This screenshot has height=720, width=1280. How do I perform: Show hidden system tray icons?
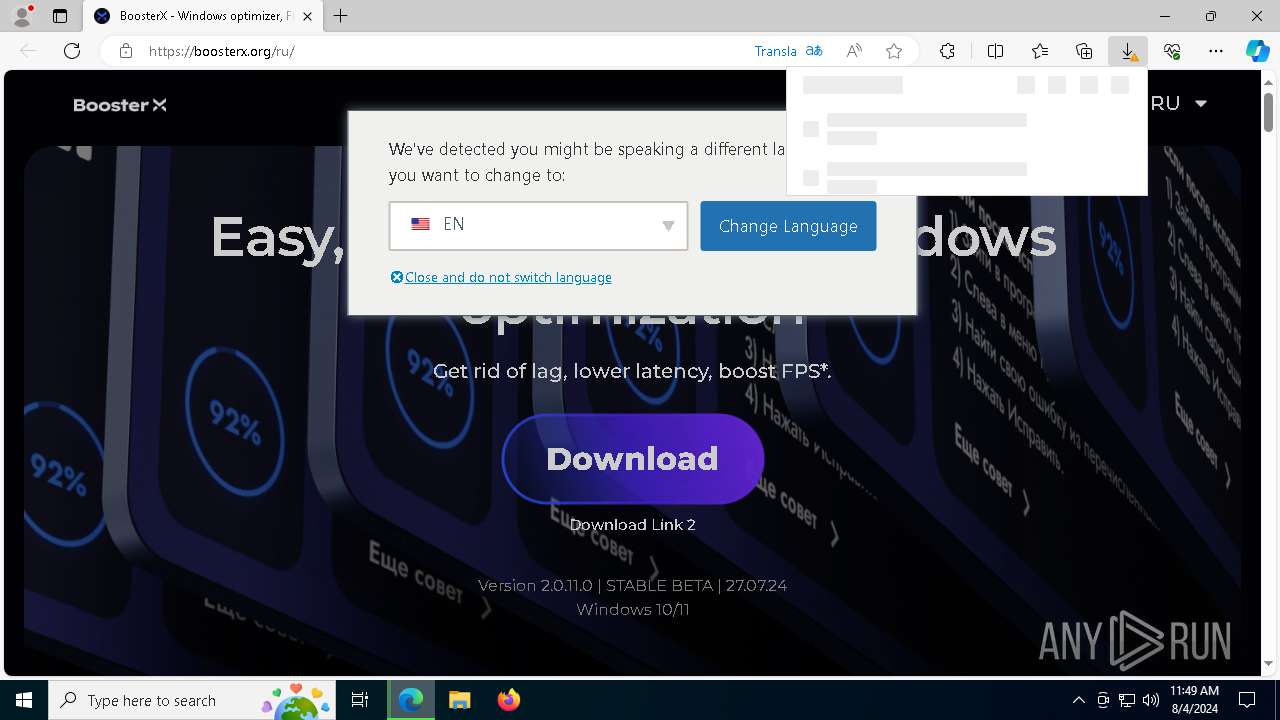[x=1078, y=700]
